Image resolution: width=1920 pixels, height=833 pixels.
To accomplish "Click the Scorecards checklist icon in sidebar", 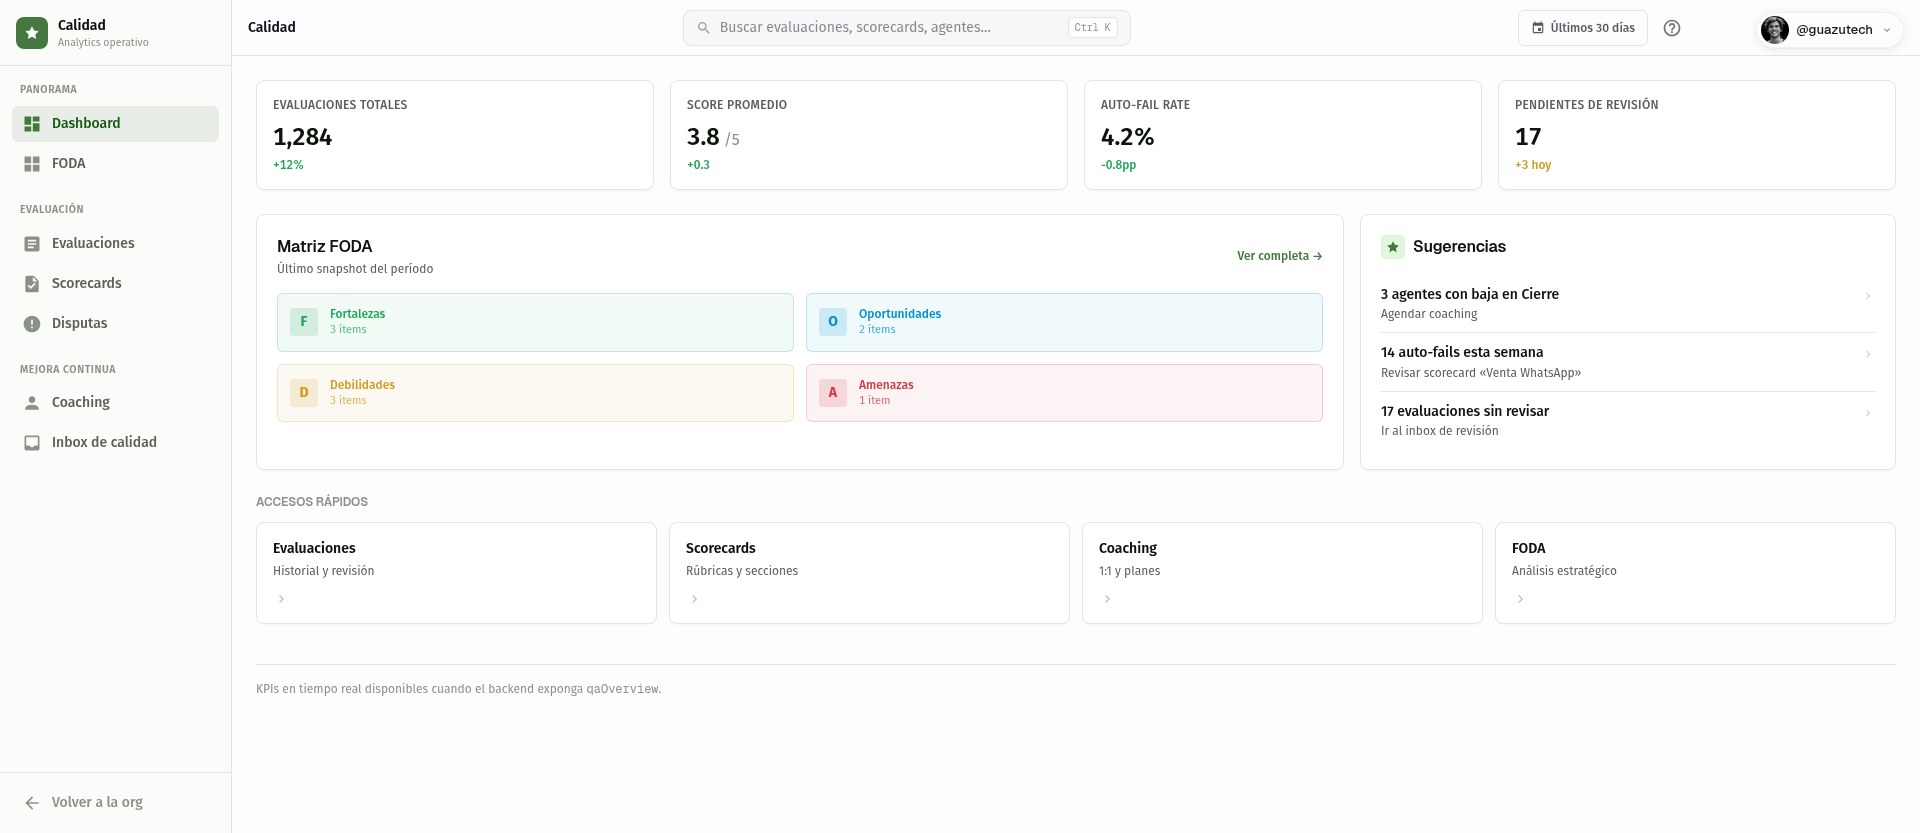I will [32, 283].
